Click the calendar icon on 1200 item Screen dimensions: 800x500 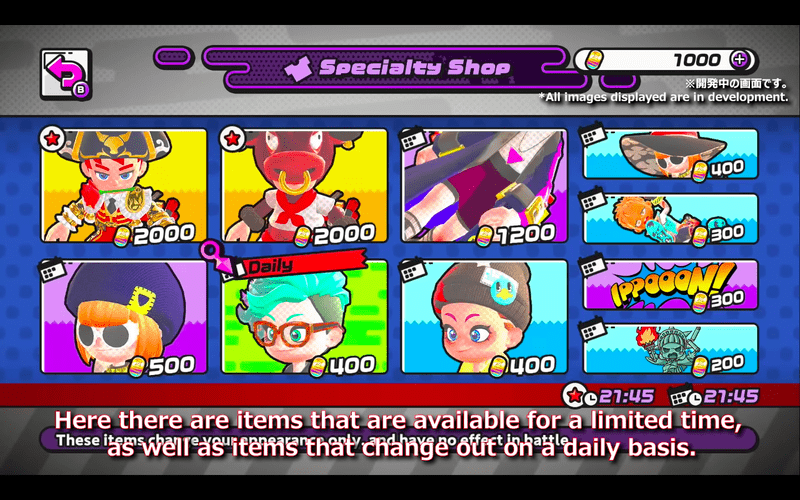coord(414,139)
